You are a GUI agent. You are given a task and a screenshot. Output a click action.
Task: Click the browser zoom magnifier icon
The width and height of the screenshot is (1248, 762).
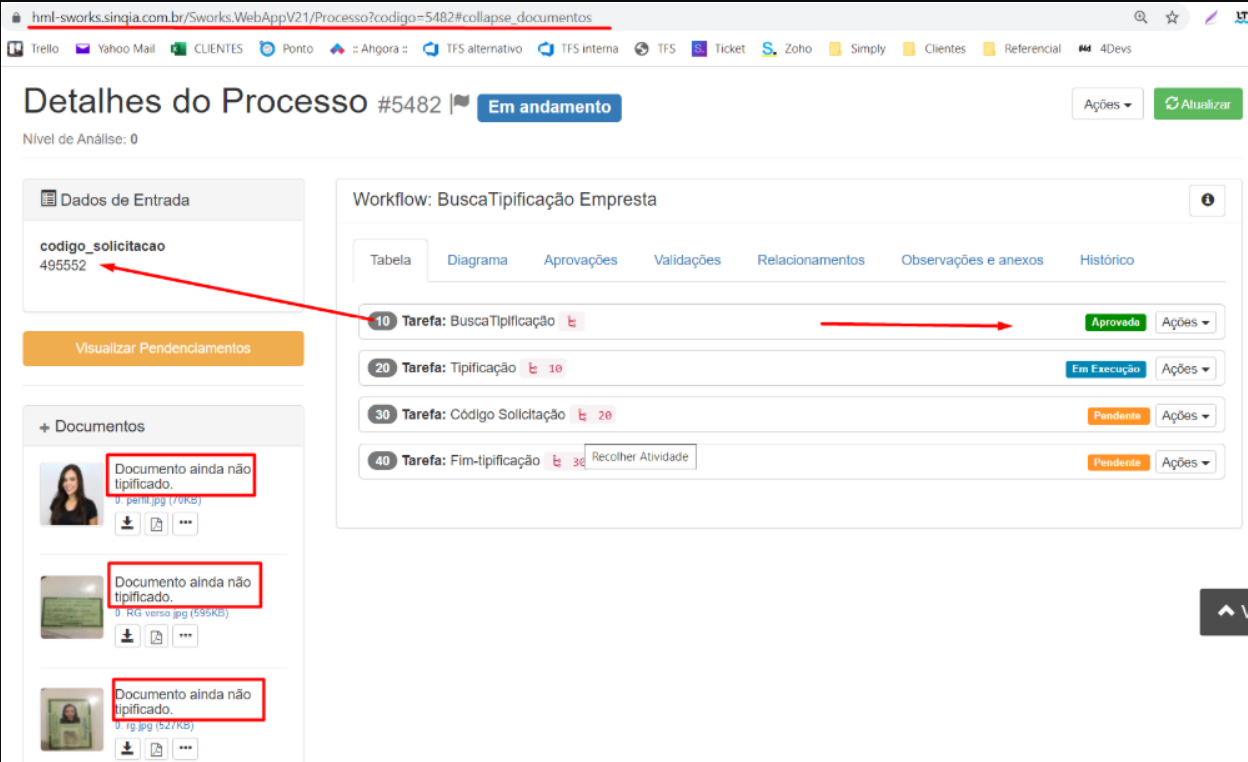1141,17
